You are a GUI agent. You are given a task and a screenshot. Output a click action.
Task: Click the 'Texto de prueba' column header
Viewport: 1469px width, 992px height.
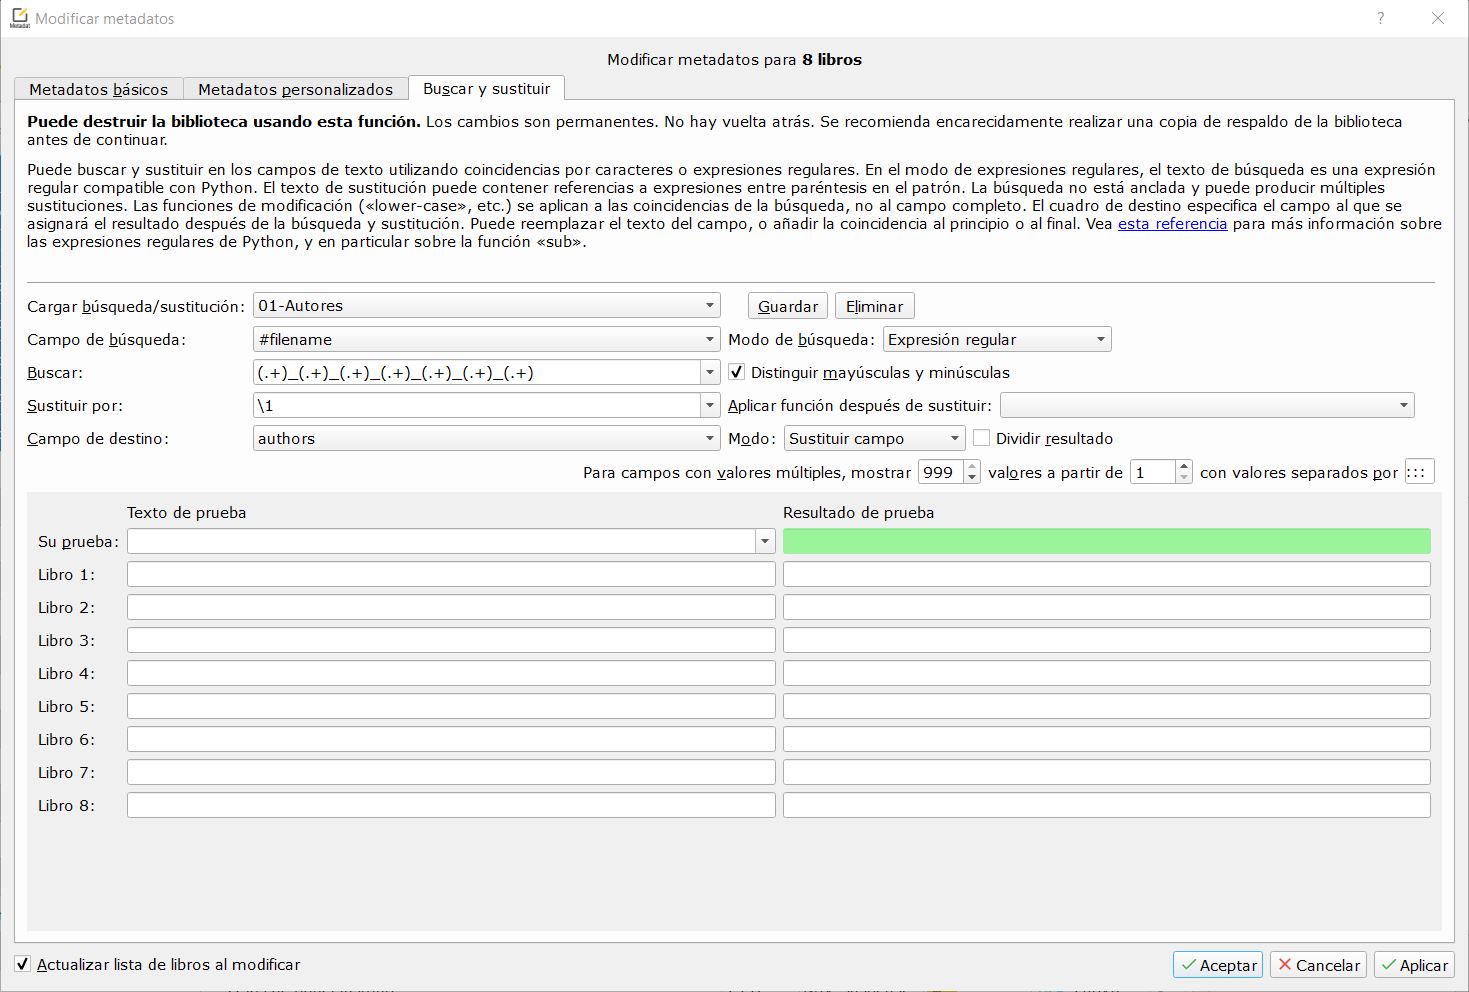point(187,513)
